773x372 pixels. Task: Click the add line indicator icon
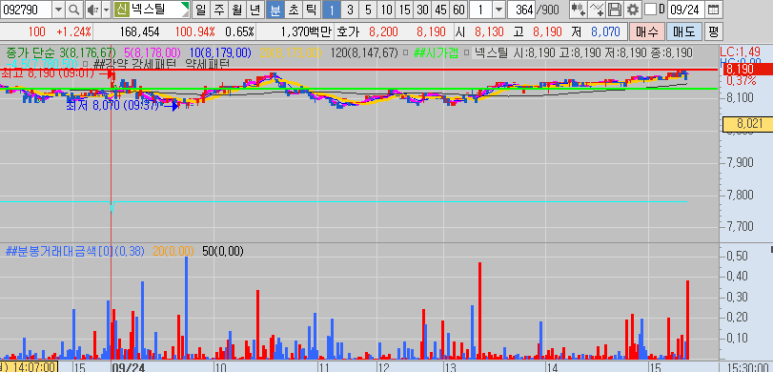point(597,9)
